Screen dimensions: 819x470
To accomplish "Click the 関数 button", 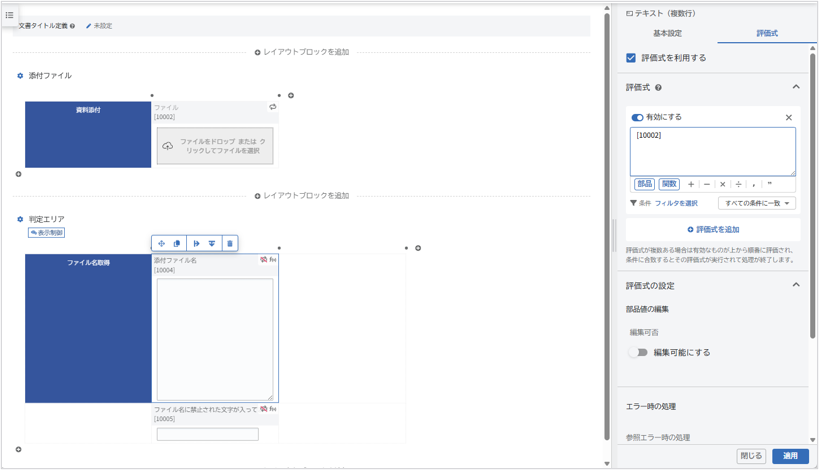I will click(x=669, y=184).
